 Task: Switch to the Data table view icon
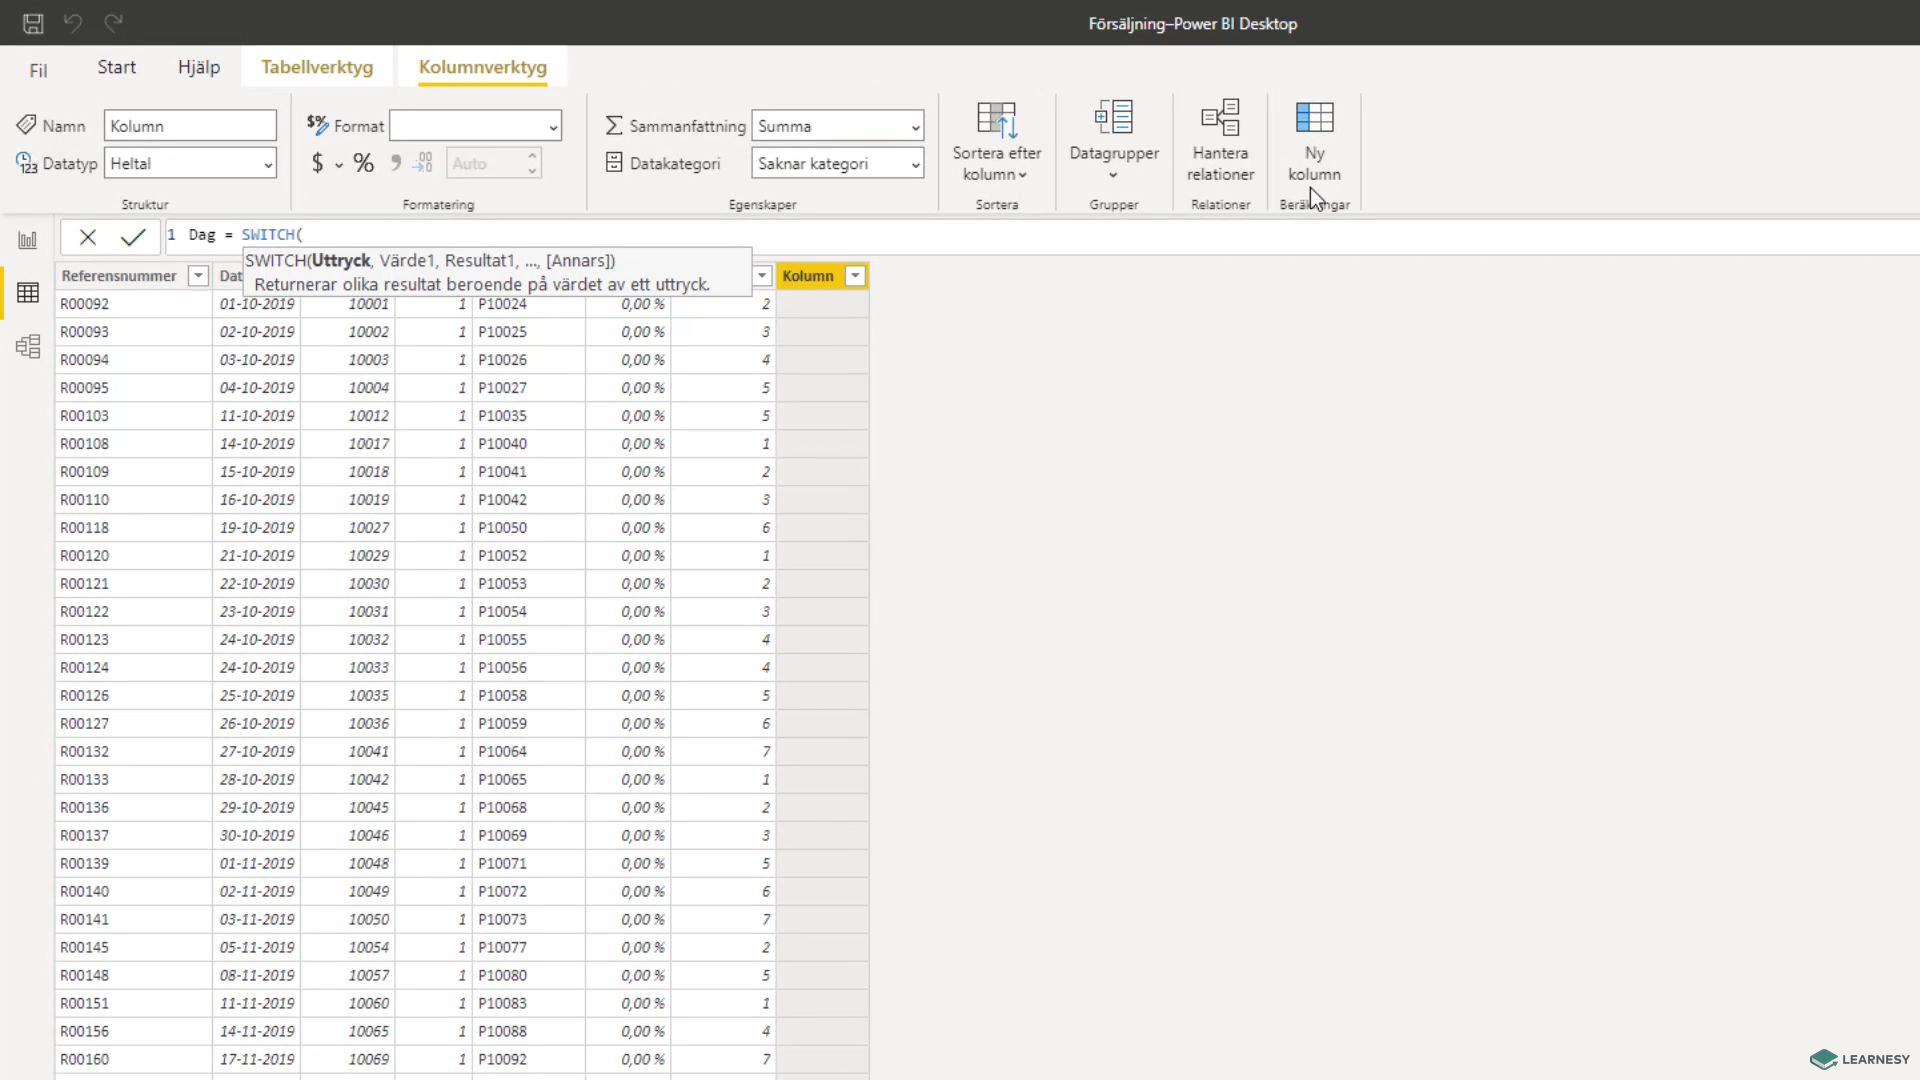click(28, 293)
